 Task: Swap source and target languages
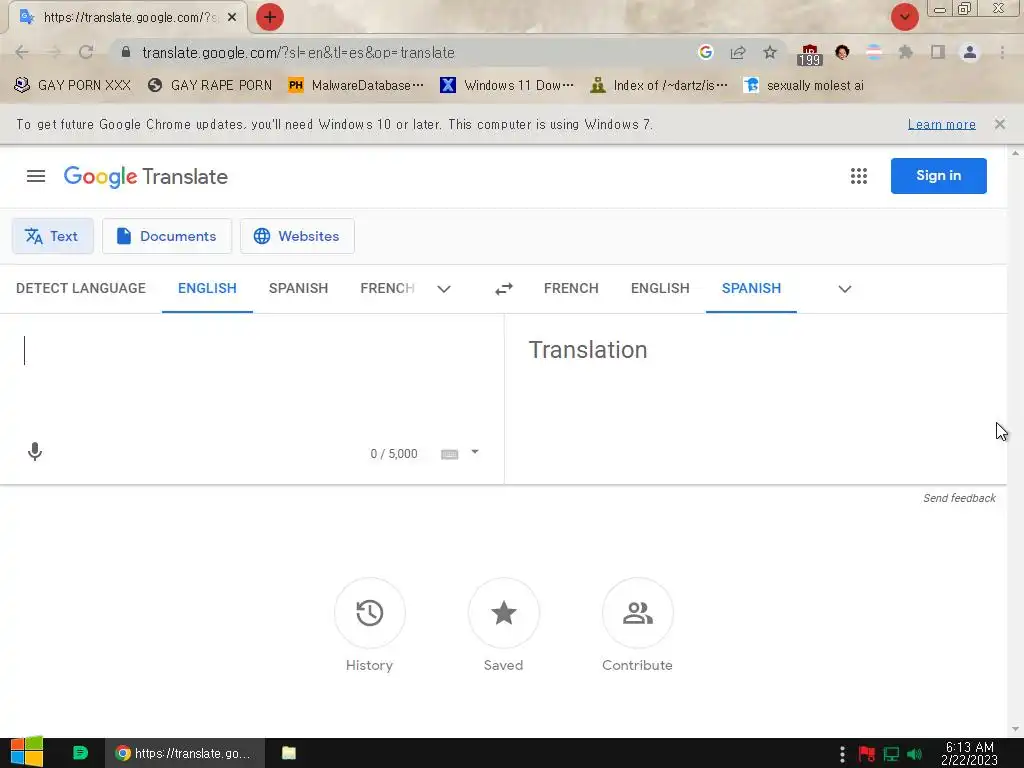504,289
